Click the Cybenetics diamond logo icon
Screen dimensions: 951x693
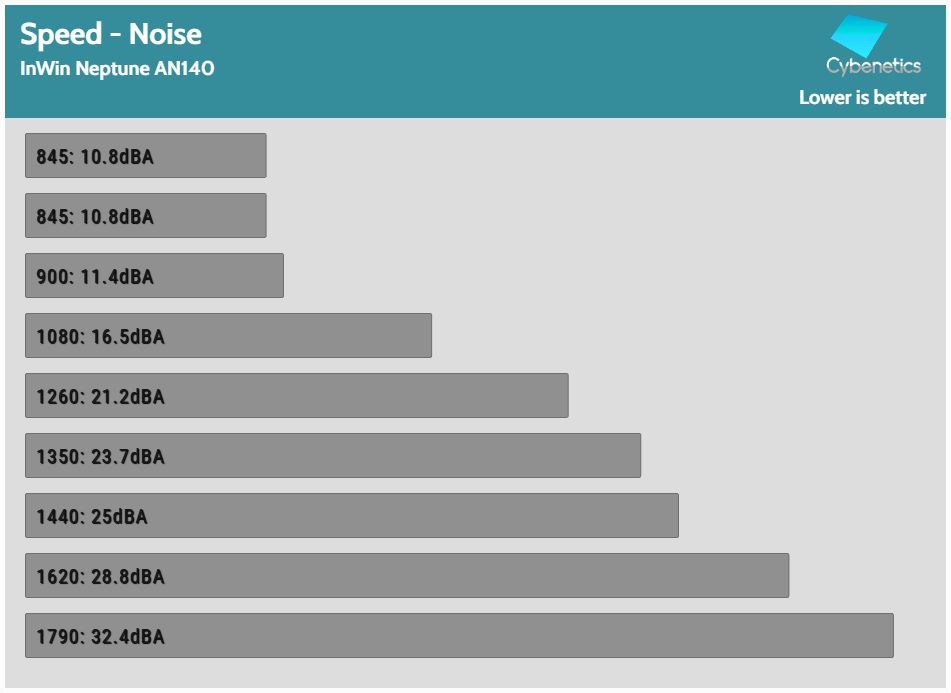[x=859, y=36]
